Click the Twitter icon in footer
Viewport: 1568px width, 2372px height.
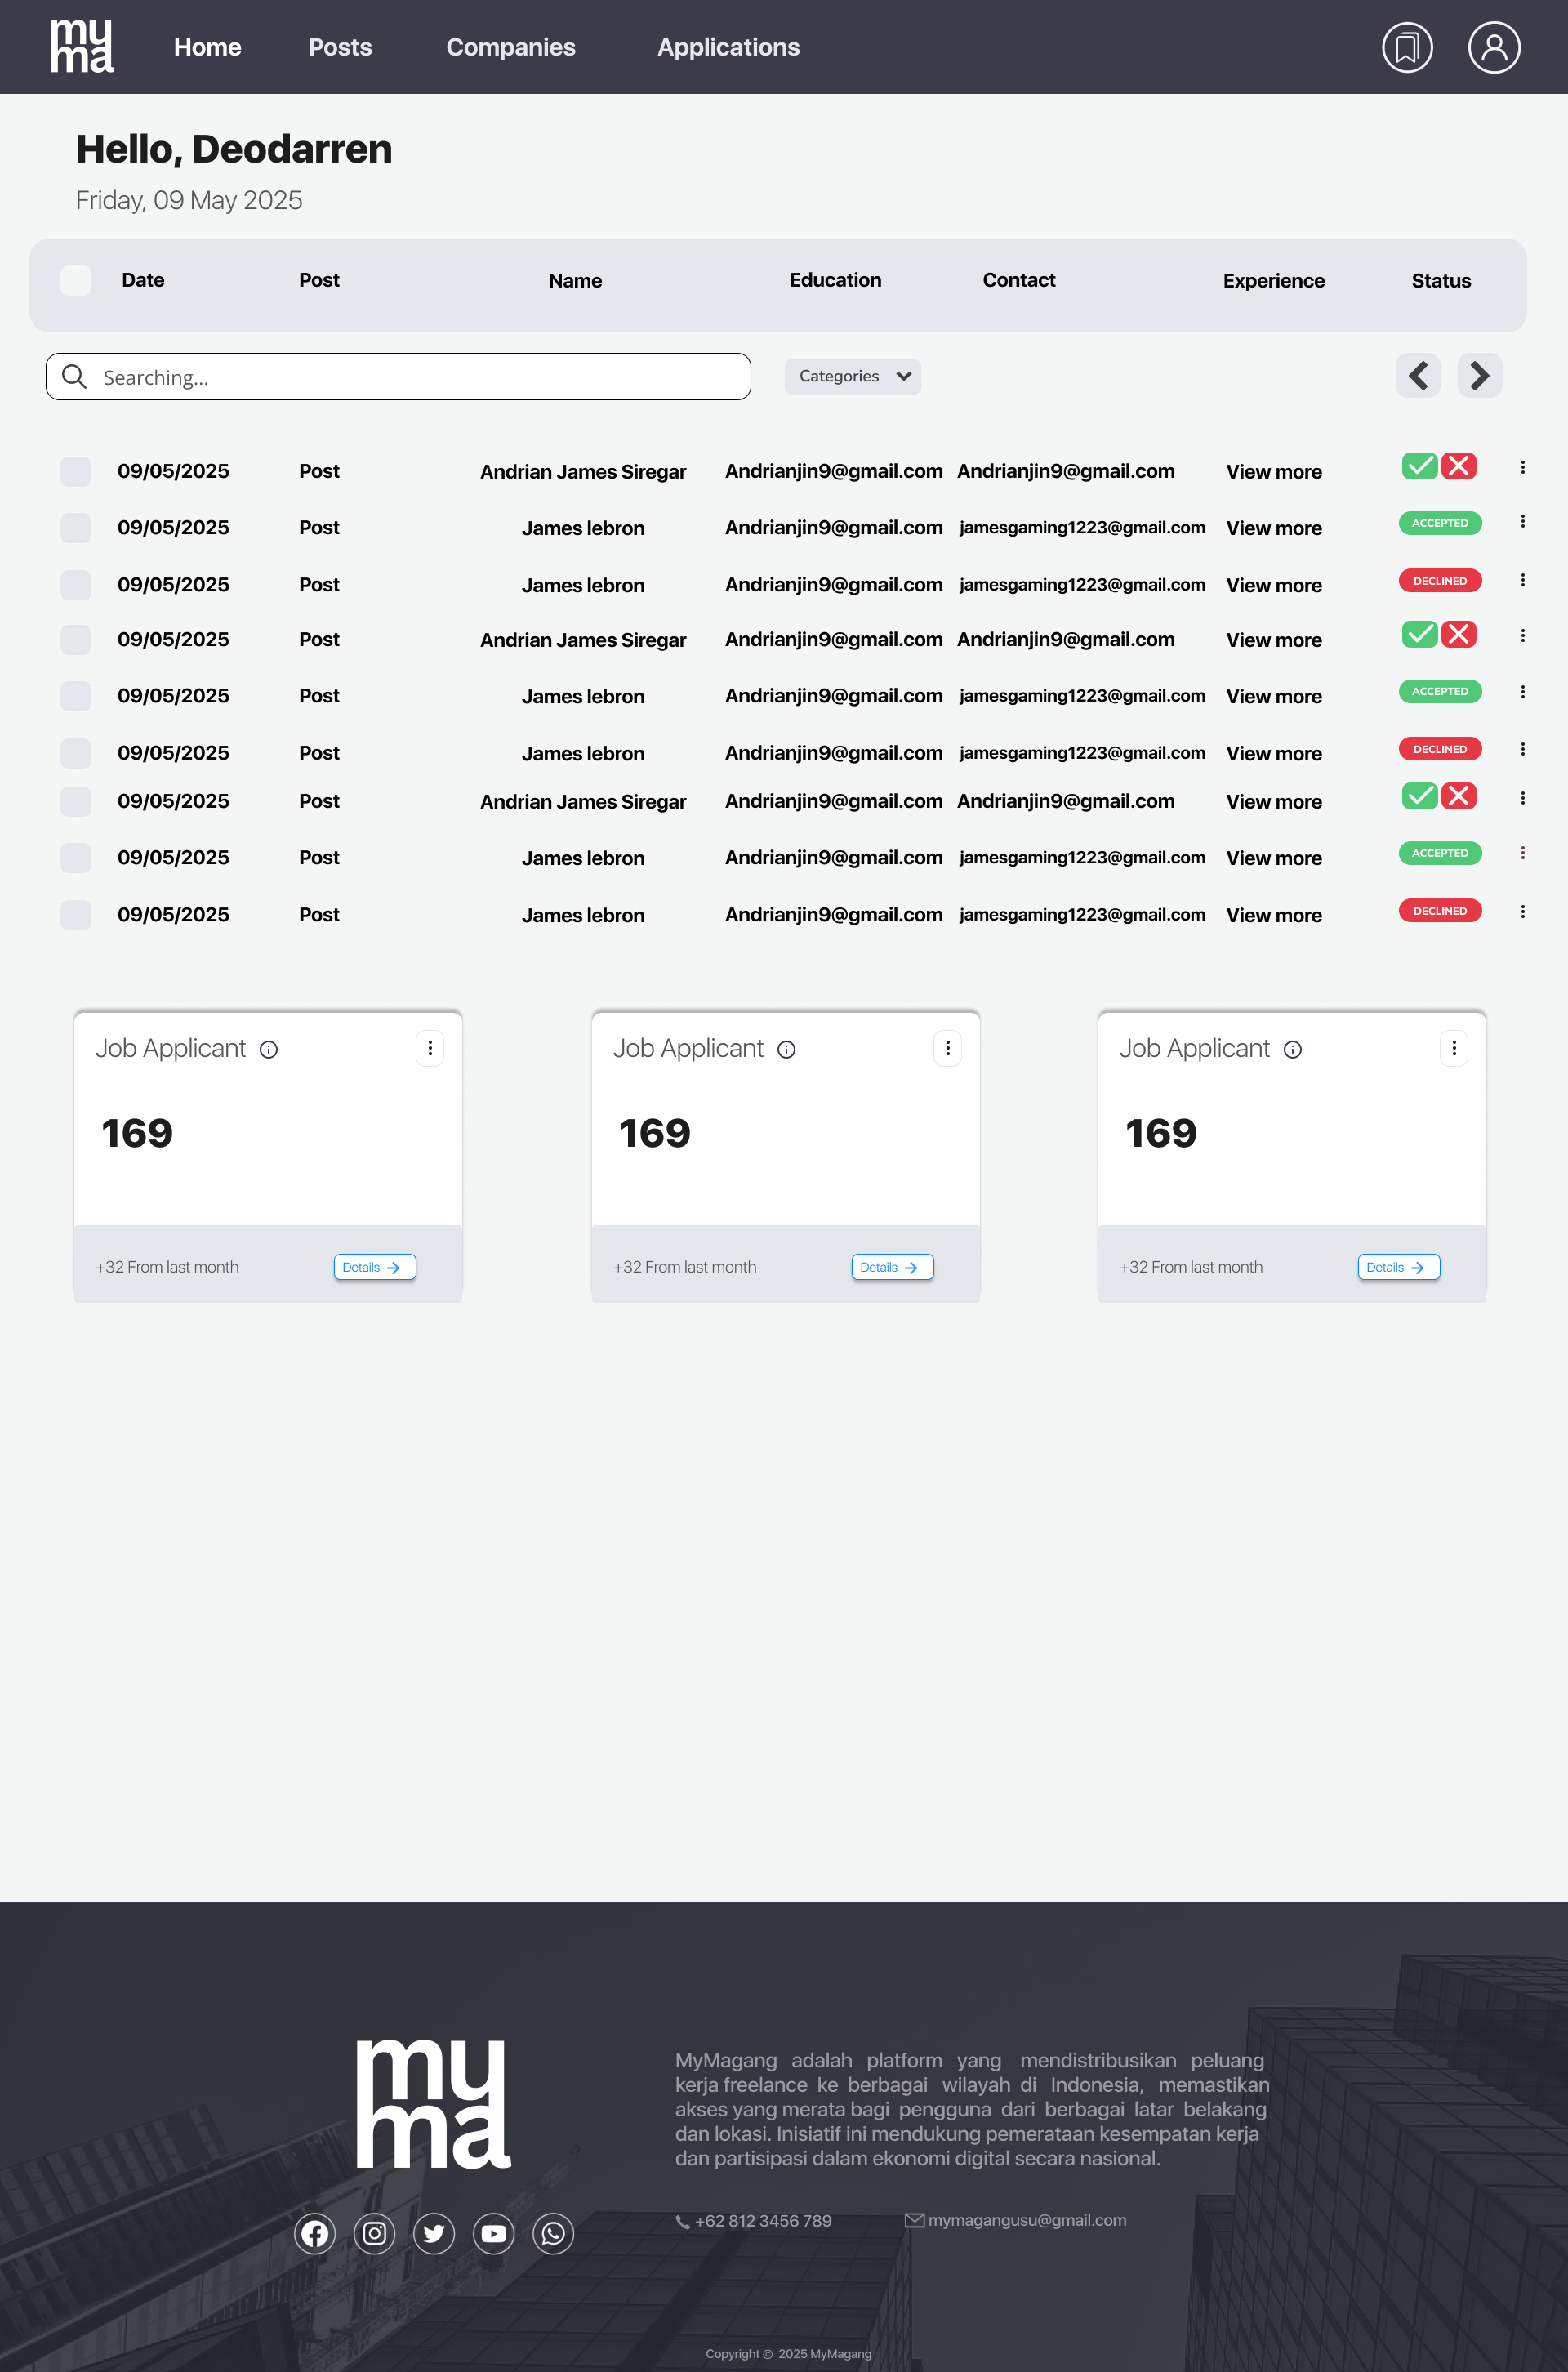(x=434, y=2233)
